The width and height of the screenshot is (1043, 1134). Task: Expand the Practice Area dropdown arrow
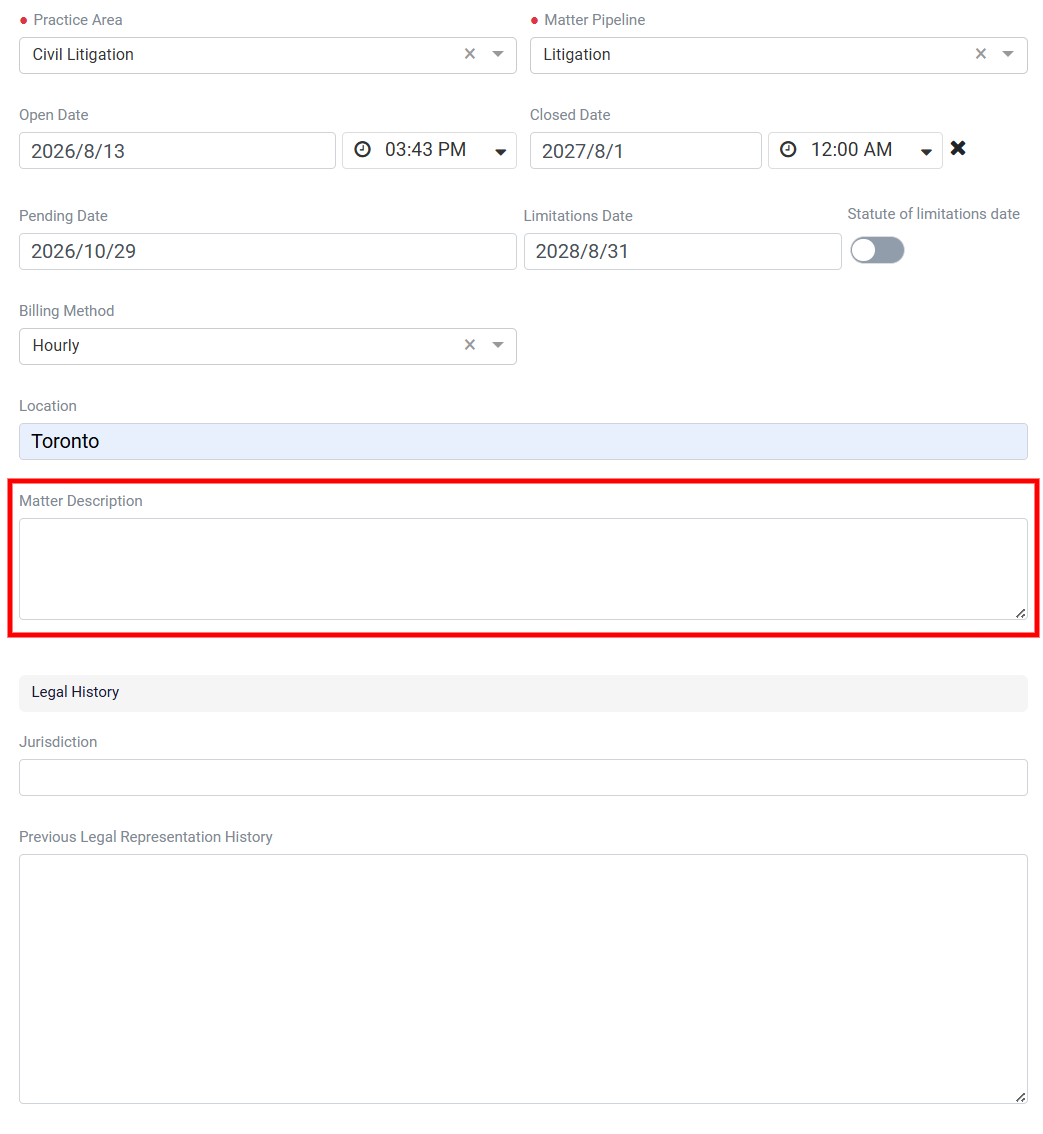click(x=498, y=54)
